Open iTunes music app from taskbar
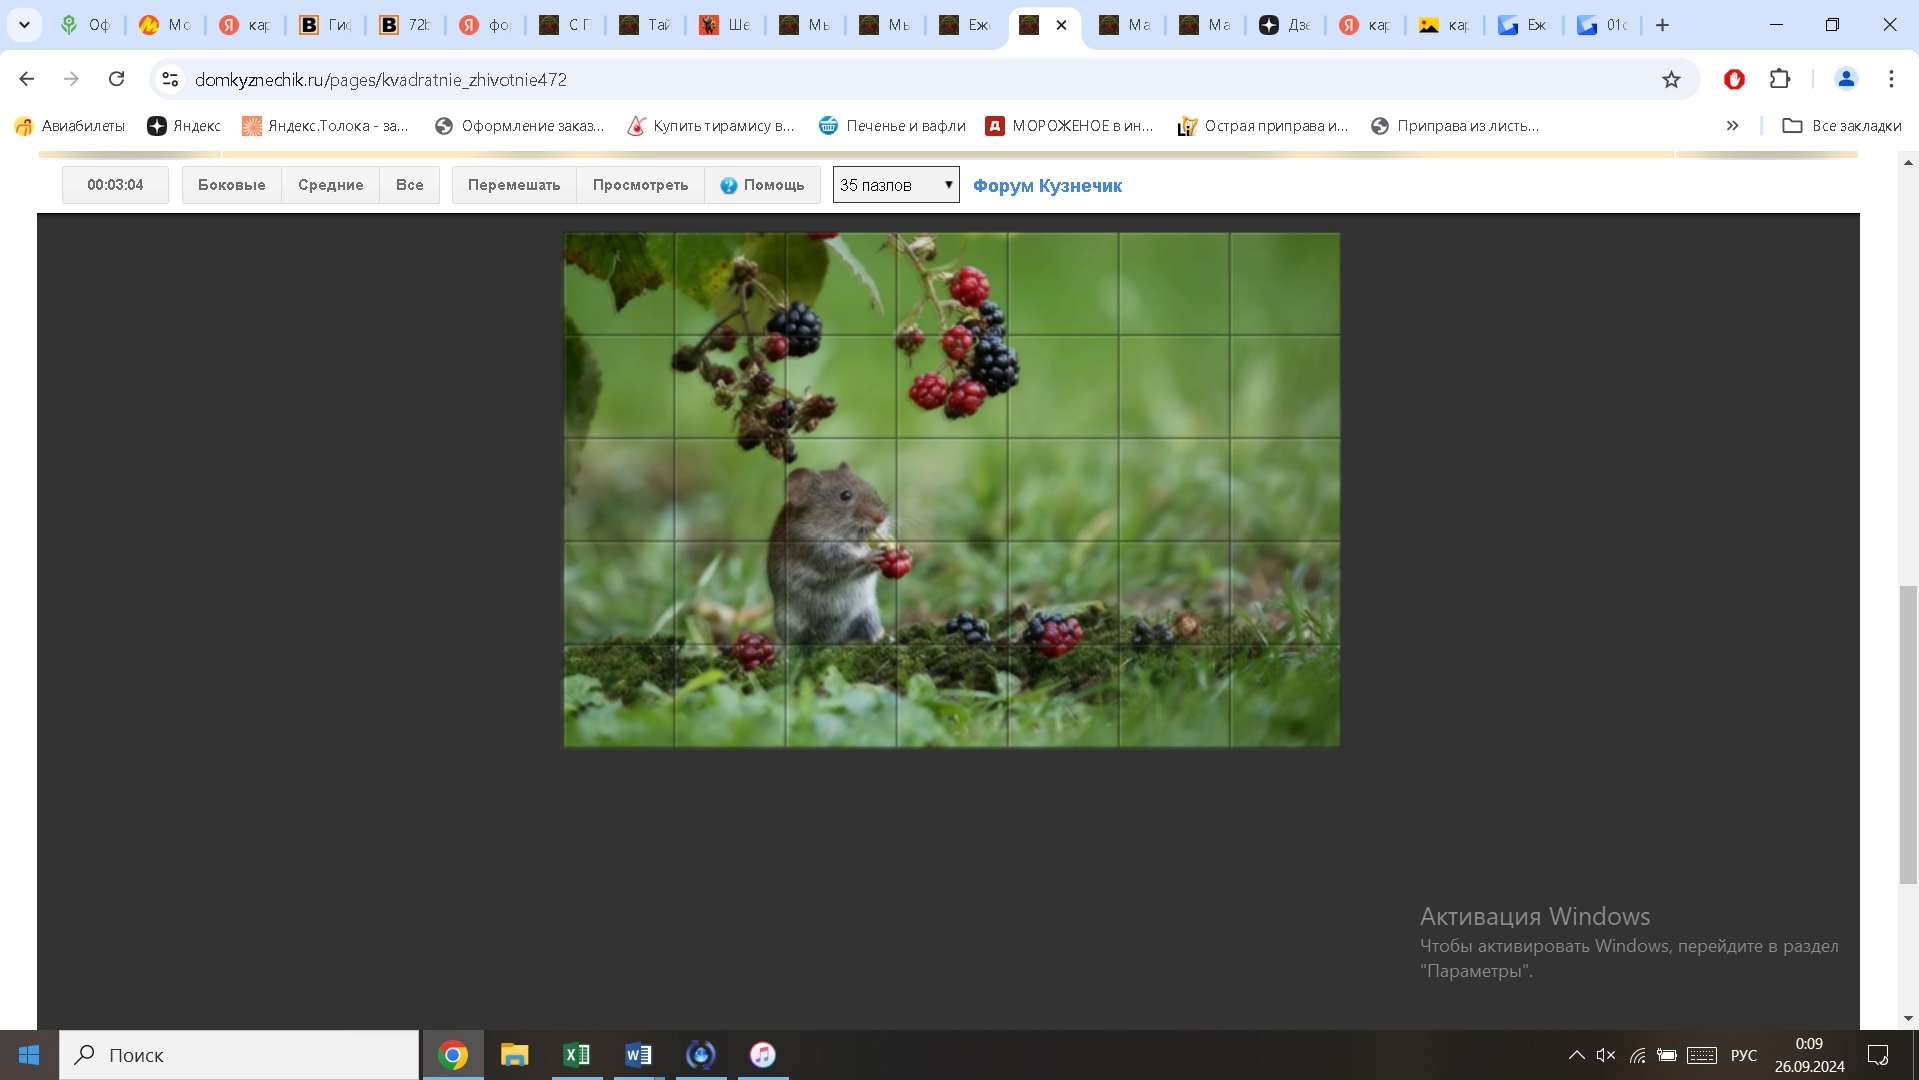Viewport: 1919px width, 1080px height. coord(763,1055)
